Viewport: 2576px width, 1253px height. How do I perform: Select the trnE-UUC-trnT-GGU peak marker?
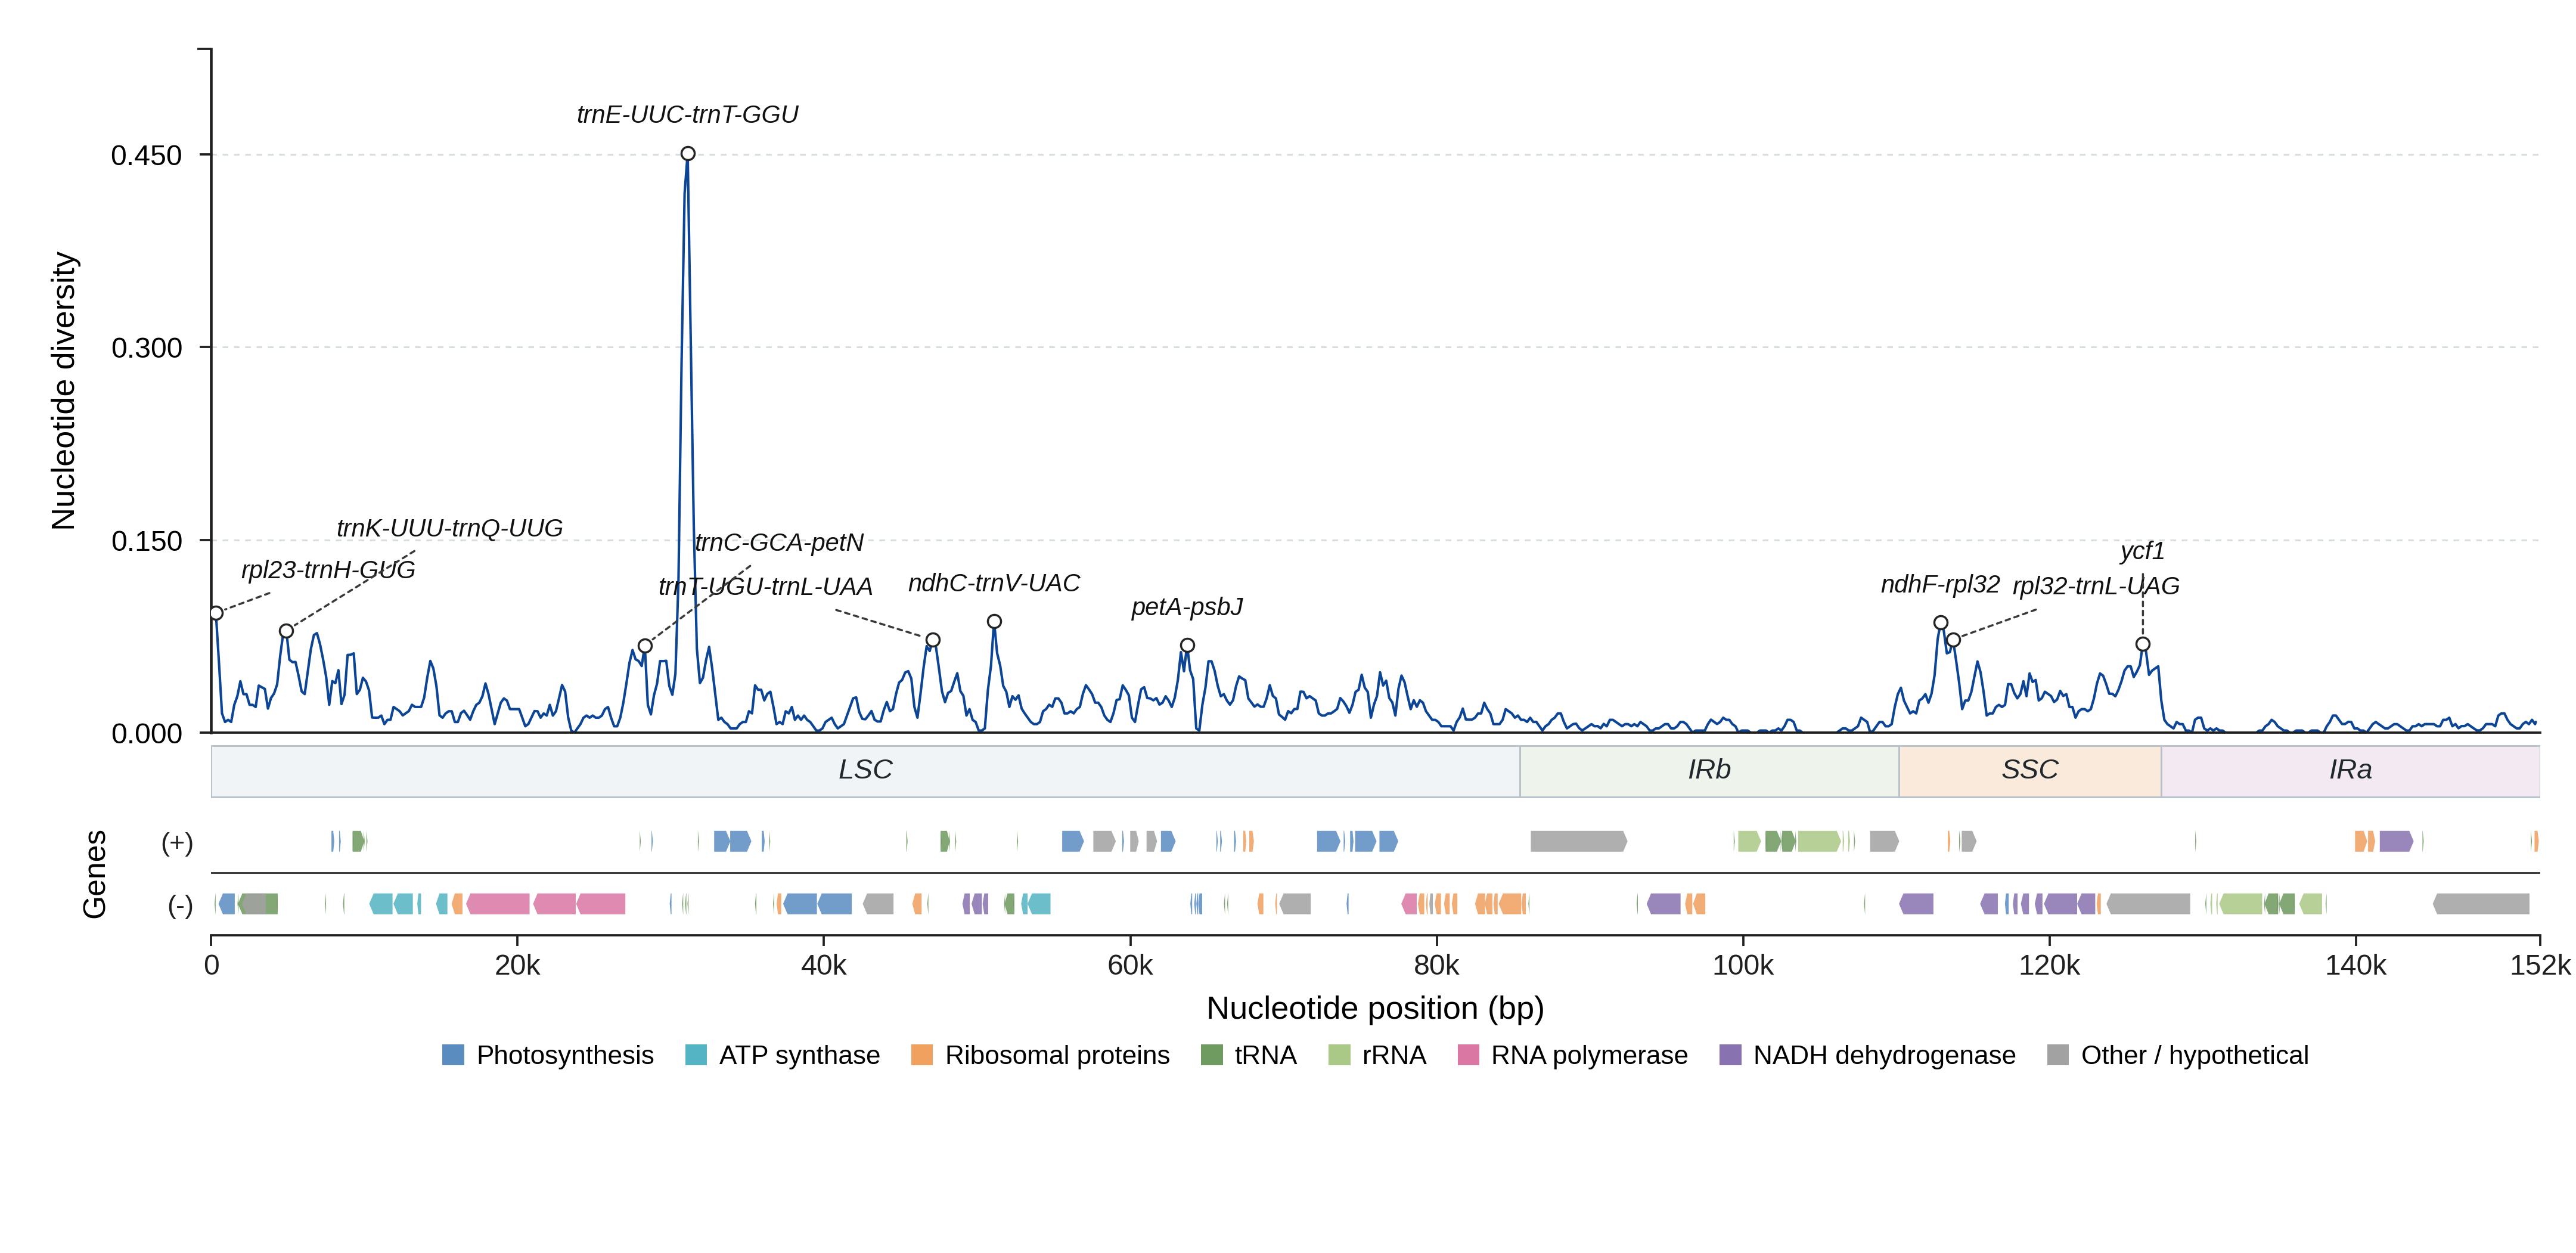coord(688,154)
